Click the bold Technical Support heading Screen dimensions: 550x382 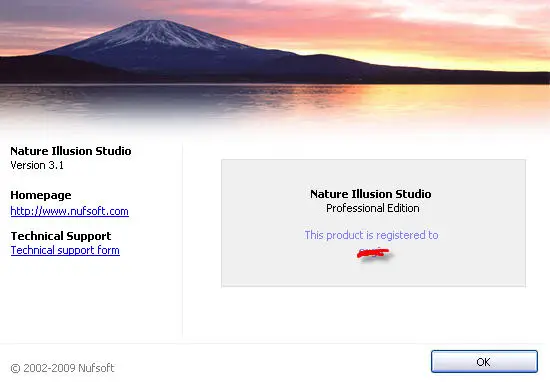61,236
